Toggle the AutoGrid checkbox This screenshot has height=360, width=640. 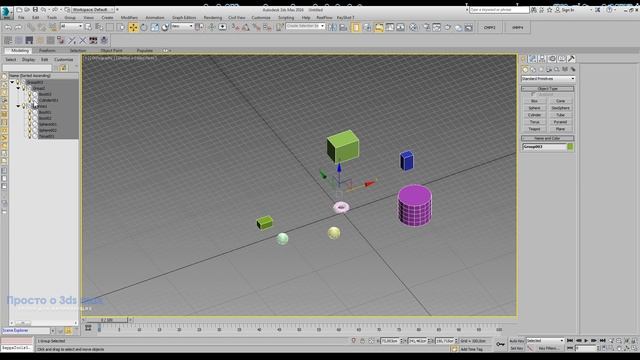coord(533,94)
